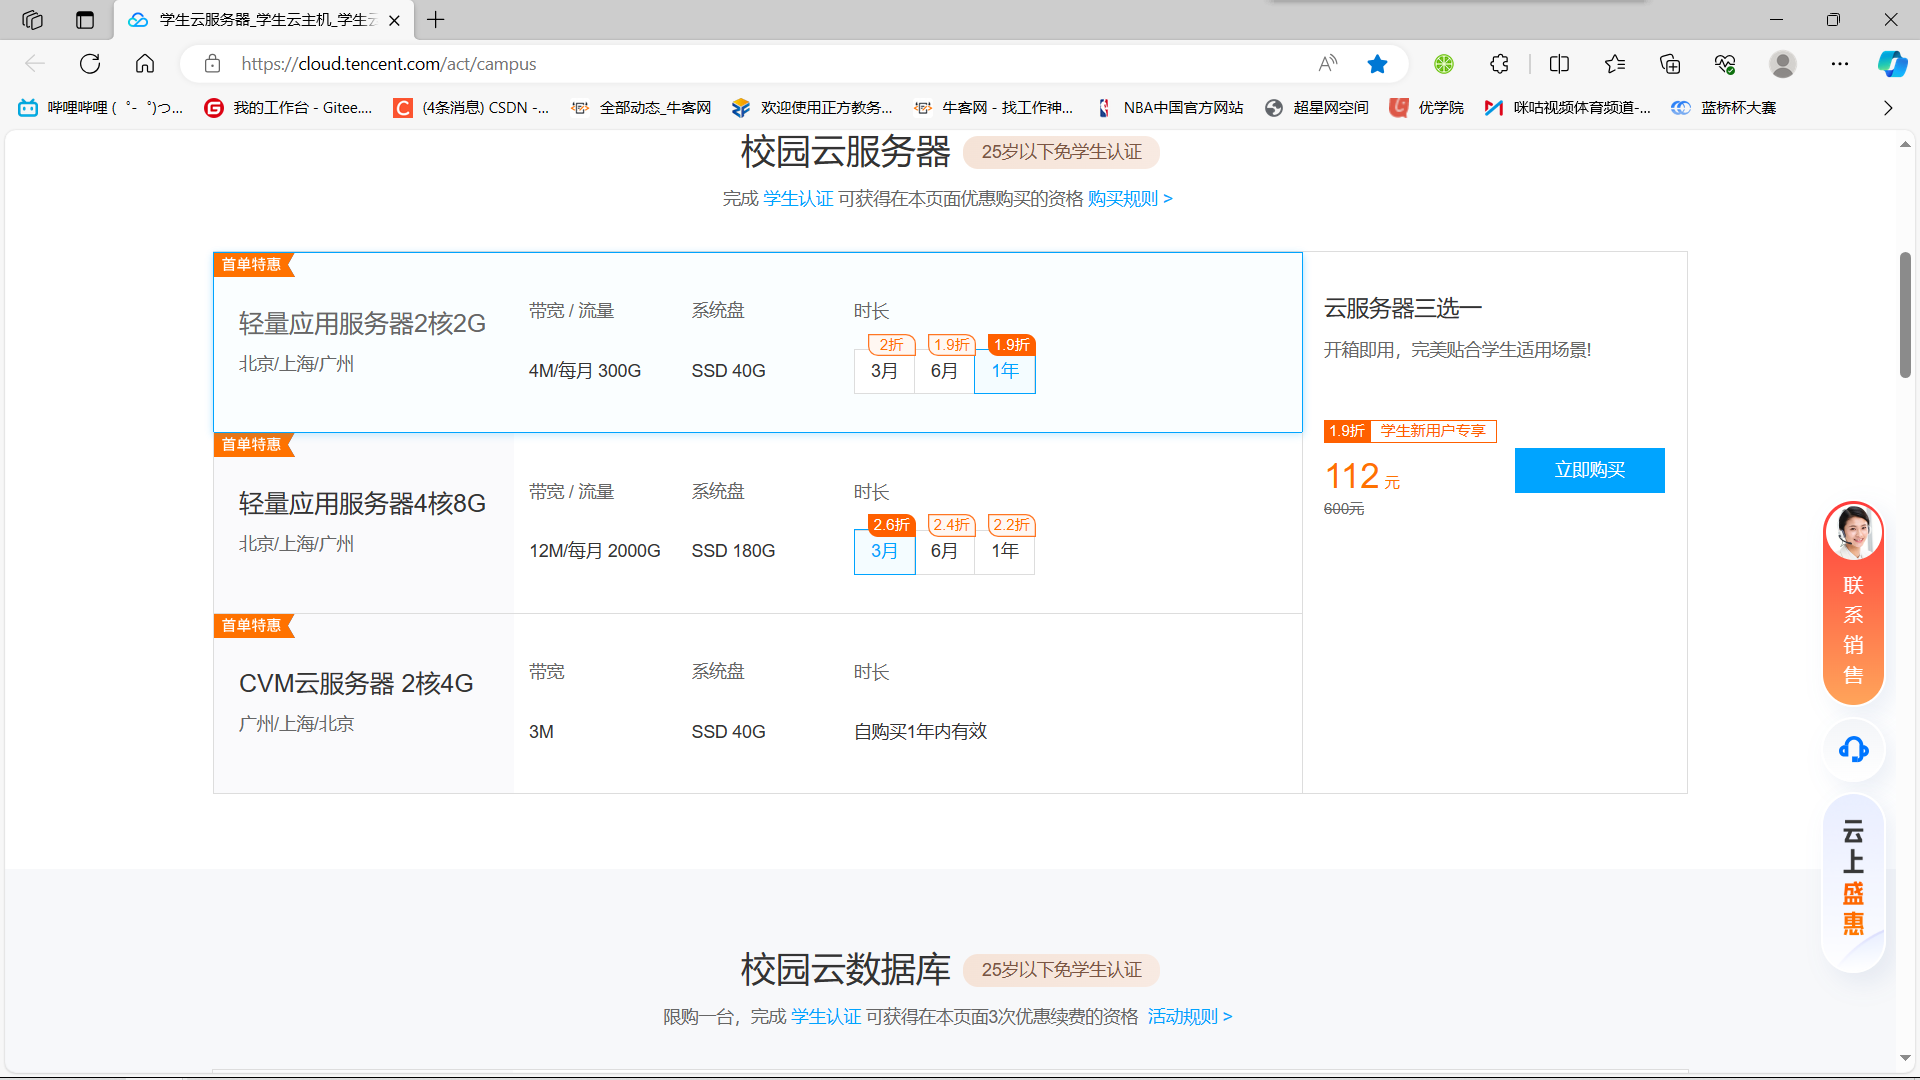Enable read aloud from the address bar
Viewport: 1920px width, 1080px height.
click(x=1328, y=64)
